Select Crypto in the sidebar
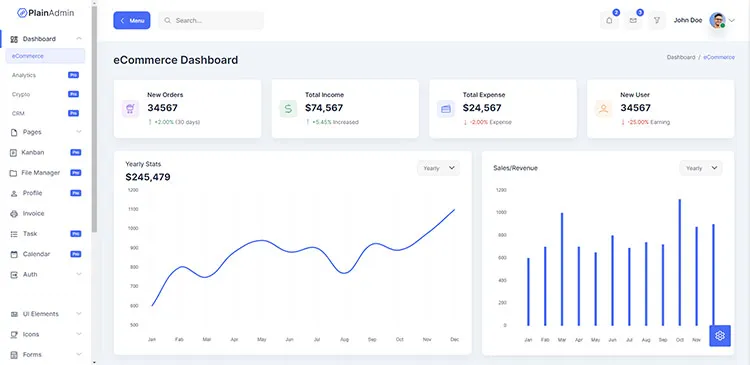The width and height of the screenshot is (750, 365). (x=21, y=94)
